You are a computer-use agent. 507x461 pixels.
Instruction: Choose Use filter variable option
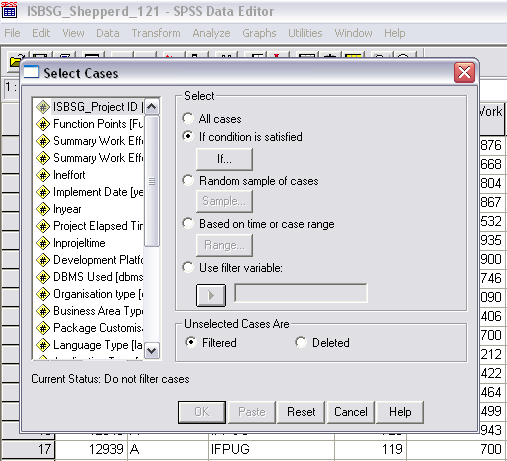click(x=188, y=267)
